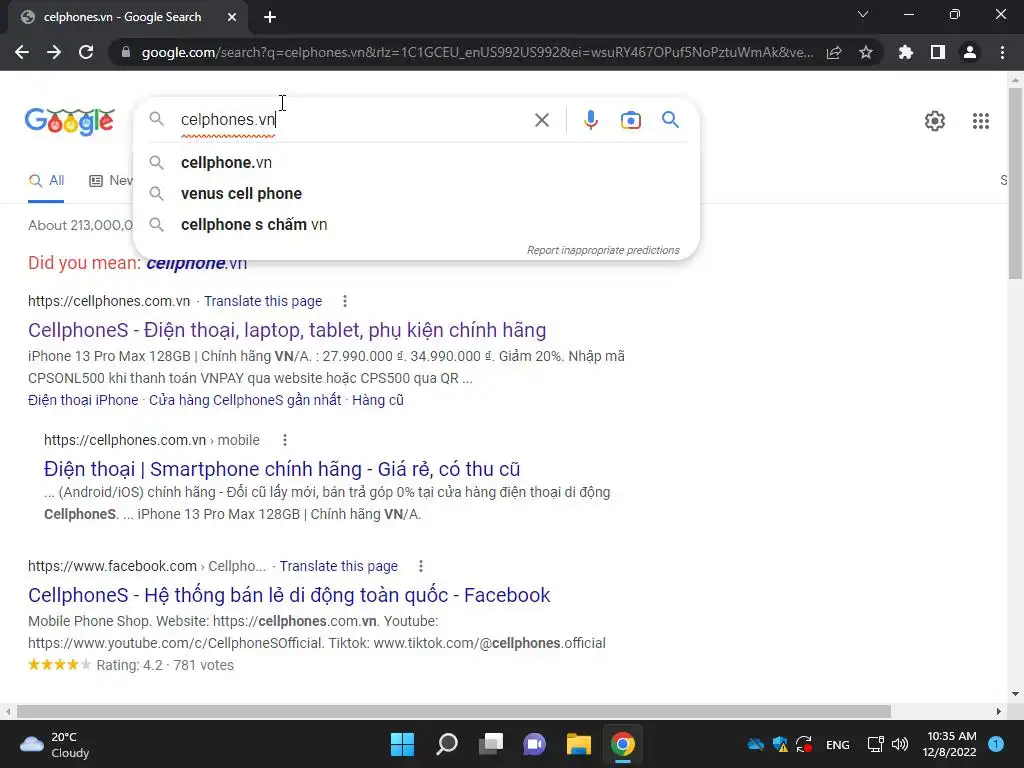Viewport: 1024px width, 768px height.
Task: Translate the cellphones.com.vn result page
Action: [x=263, y=301]
